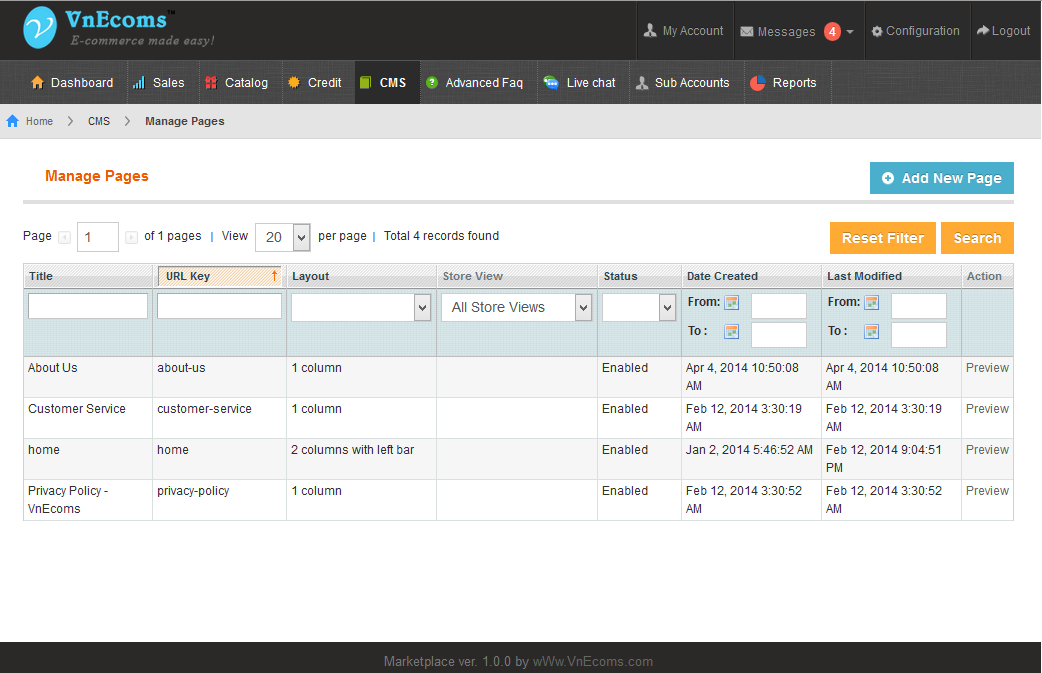The height and width of the screenshot is (673, 1042).
Task: Click the Reports pie chart icon
Action: 758,82
